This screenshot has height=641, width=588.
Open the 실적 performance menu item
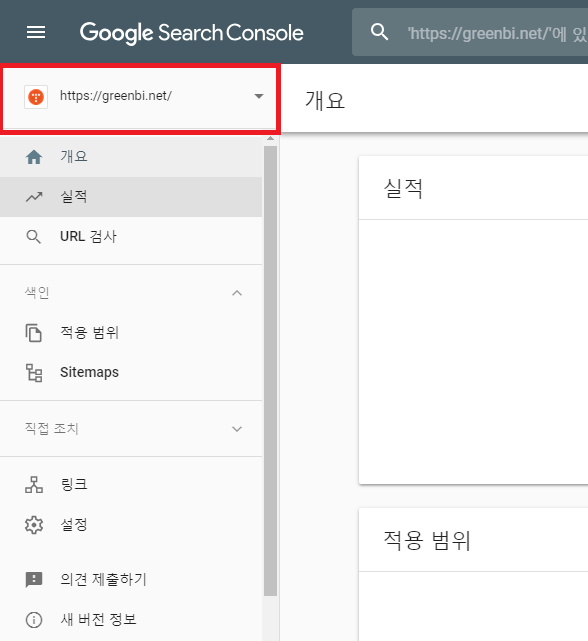click(131, 197)
